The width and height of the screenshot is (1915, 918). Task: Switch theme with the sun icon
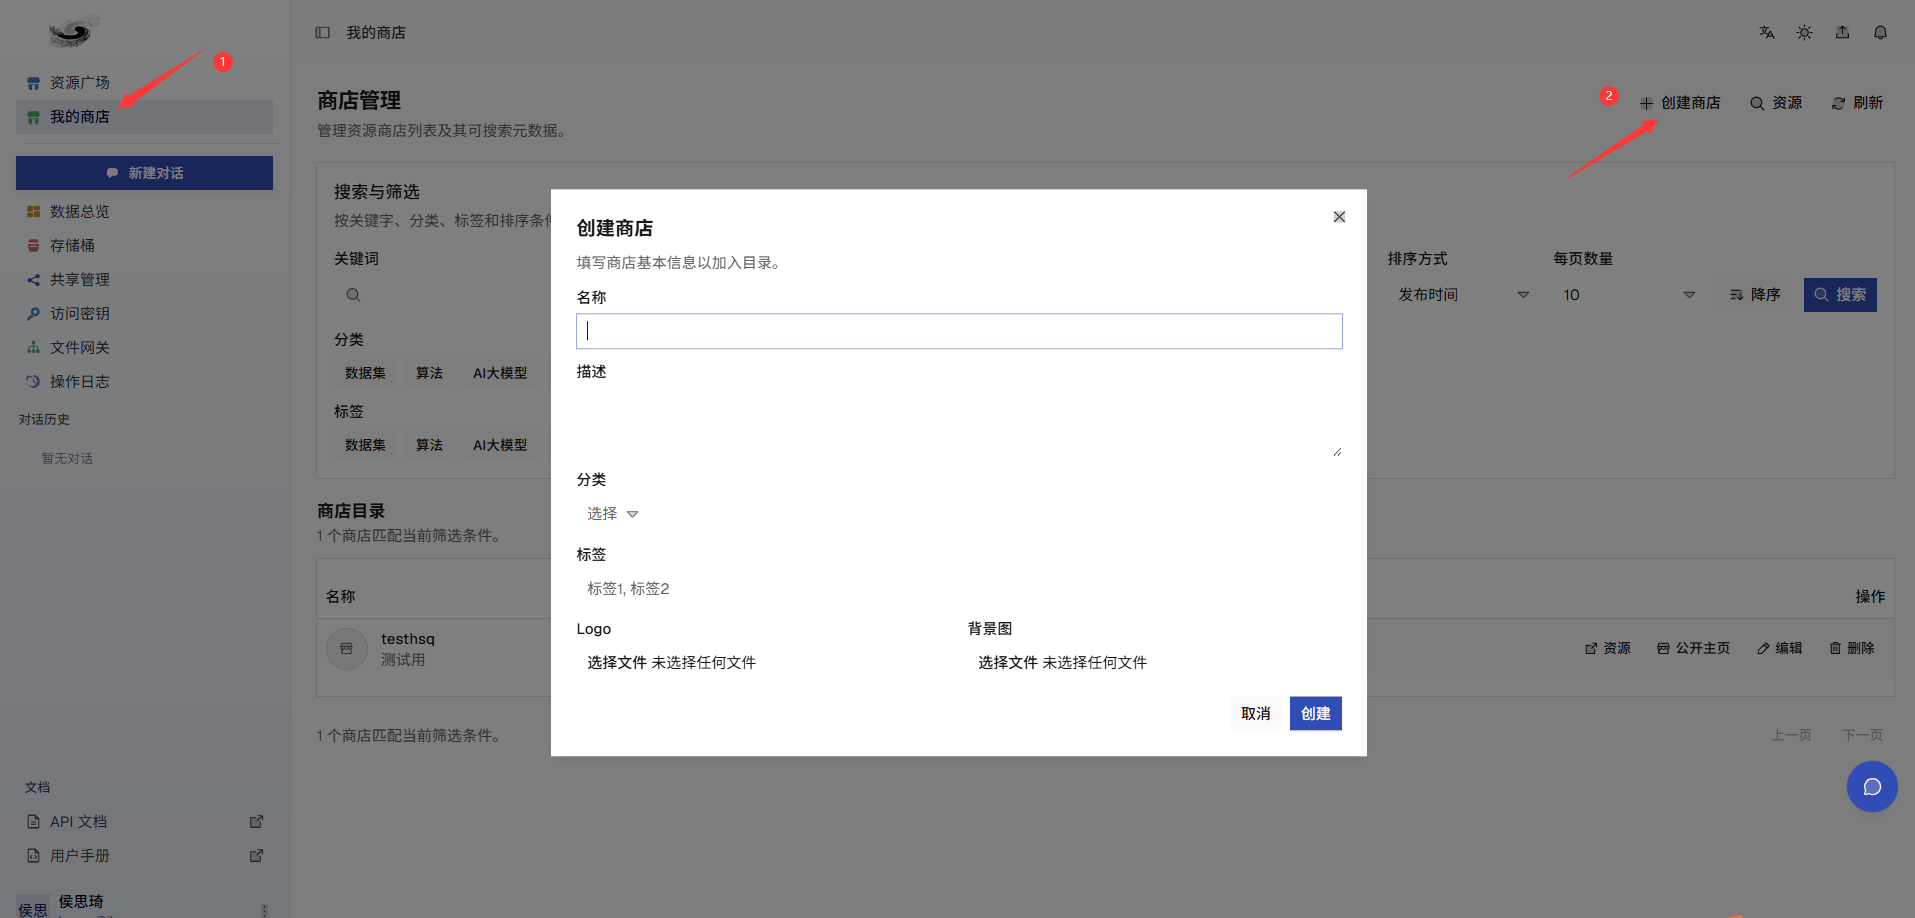point(1804,33)
